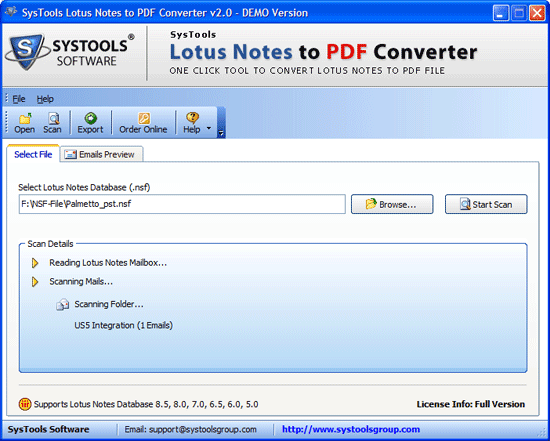Click the Scanning Mails... text

click(x=81, y=281)
